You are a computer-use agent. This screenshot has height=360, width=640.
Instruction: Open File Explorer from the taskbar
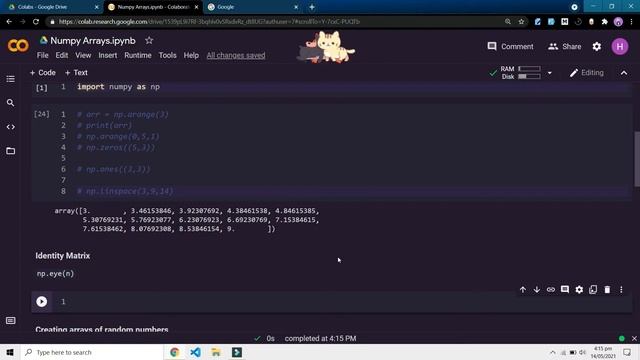(x=216, y=352)
